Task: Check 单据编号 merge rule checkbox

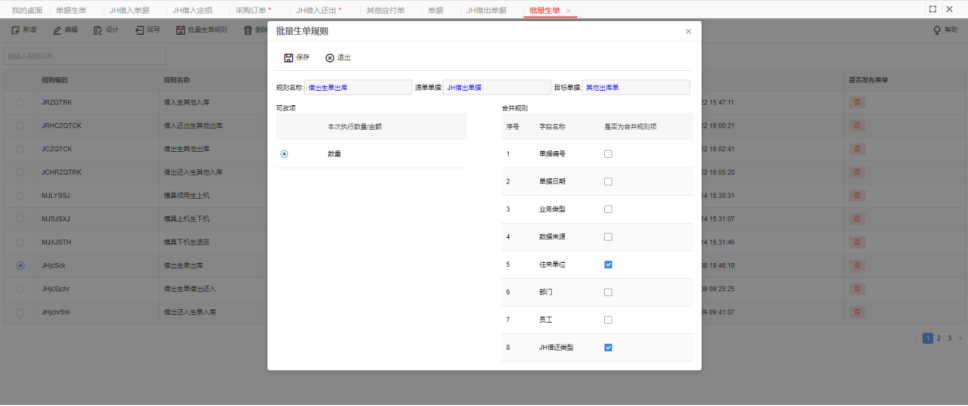Action: (x=608, y=154)
